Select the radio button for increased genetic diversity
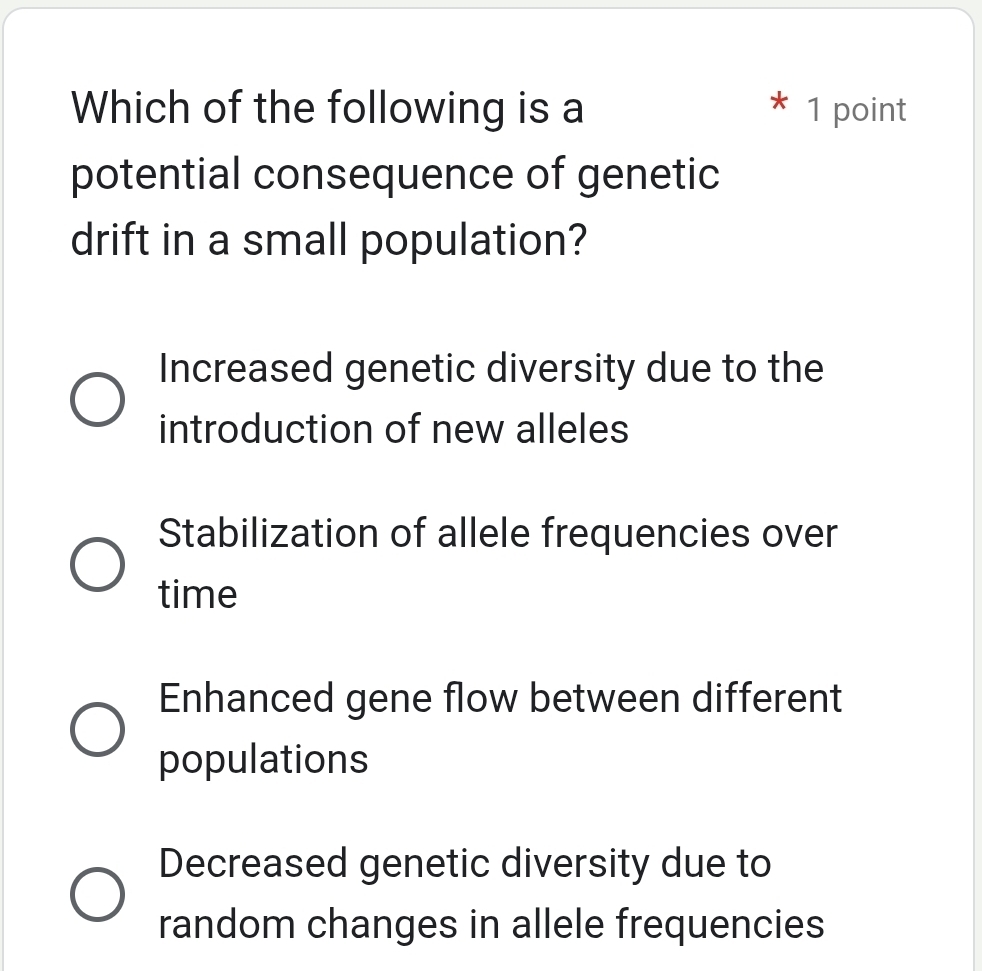Viewport: 982px width, 971px height. [97, 398]
